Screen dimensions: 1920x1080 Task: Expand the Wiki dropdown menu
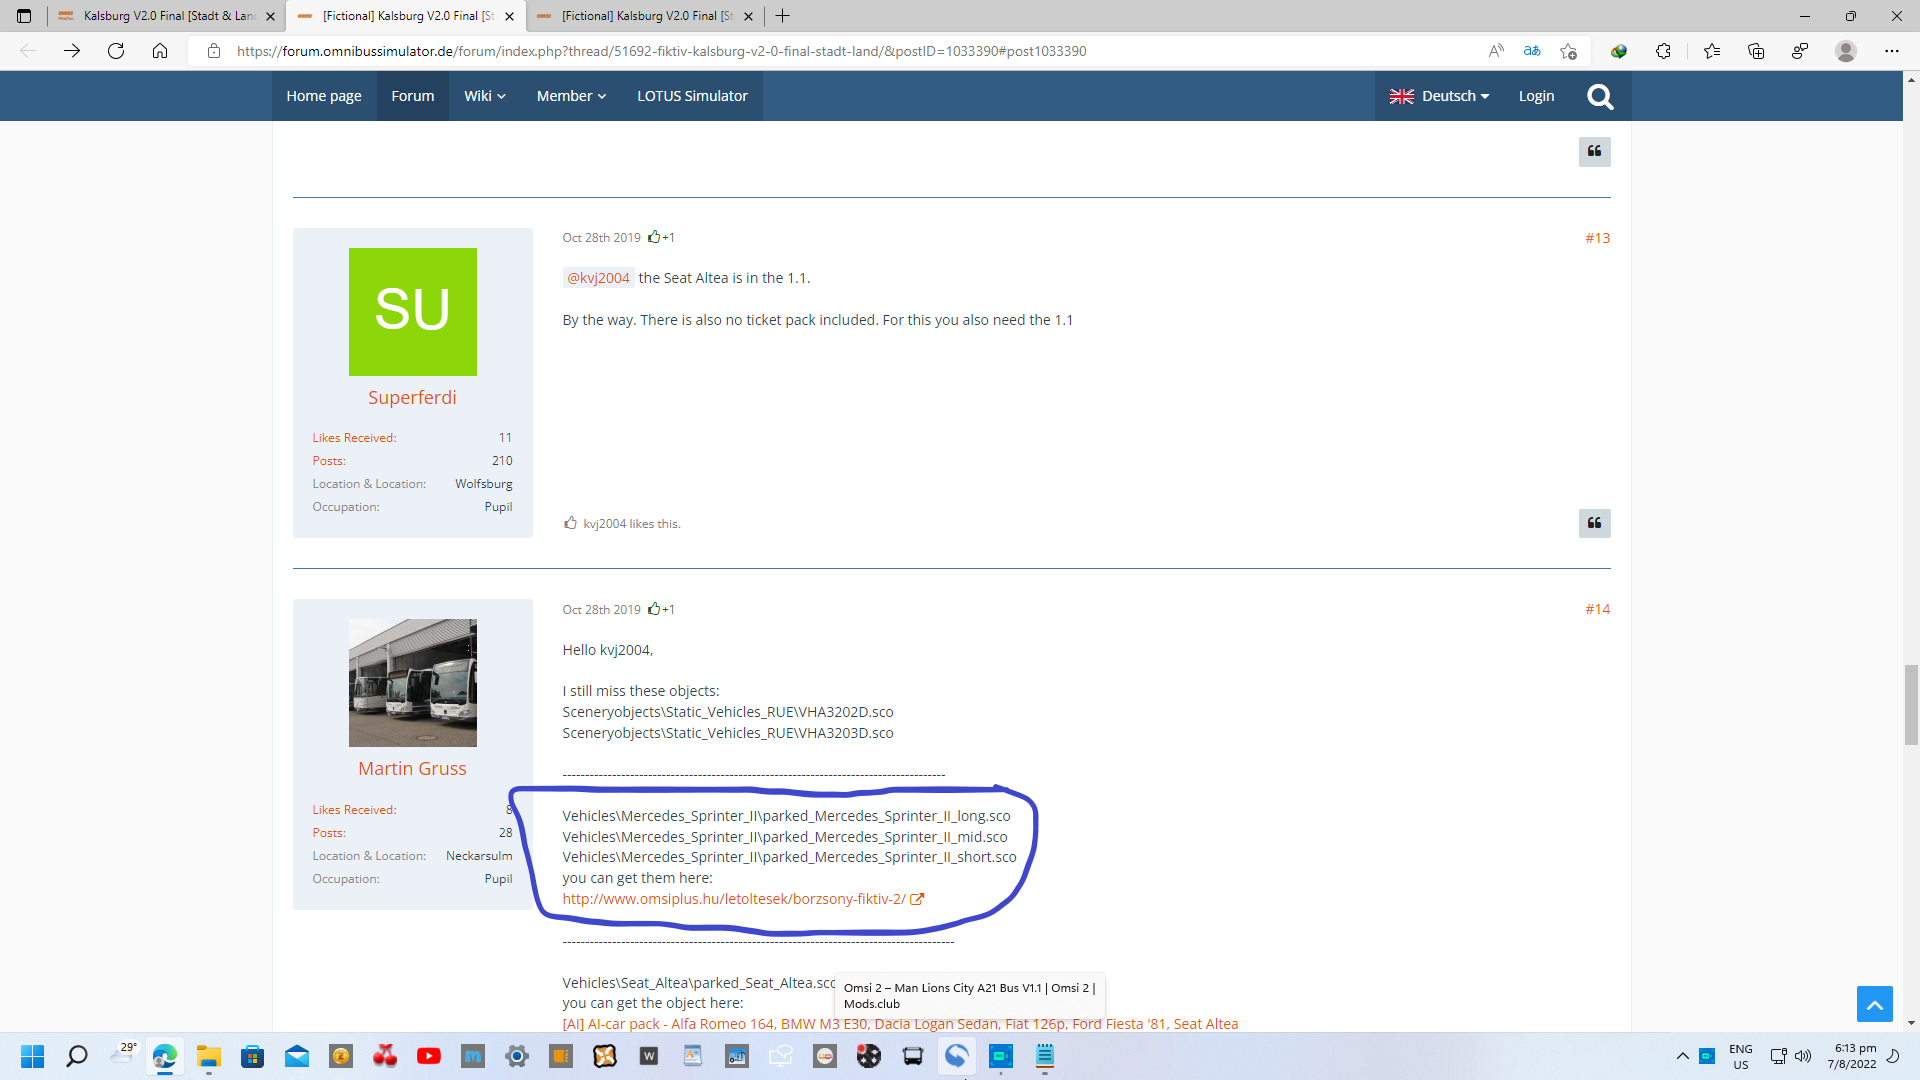[x=484, y=96]
